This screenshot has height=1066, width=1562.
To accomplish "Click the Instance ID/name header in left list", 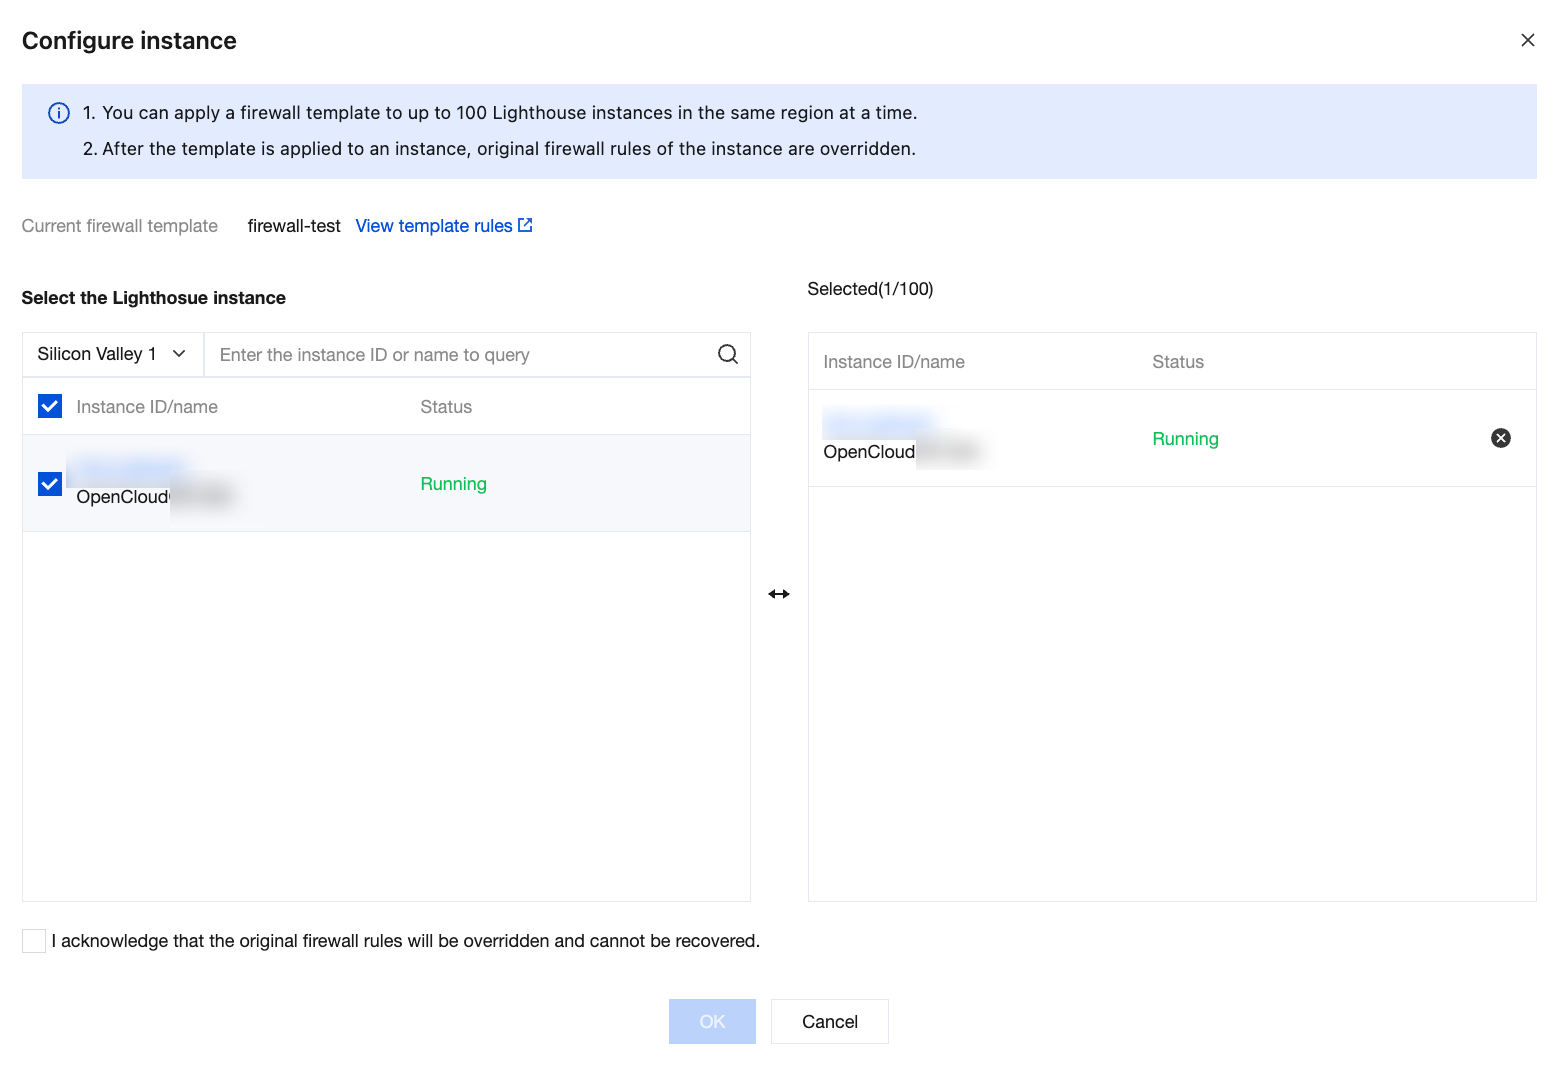I will [x=147, y=407].
